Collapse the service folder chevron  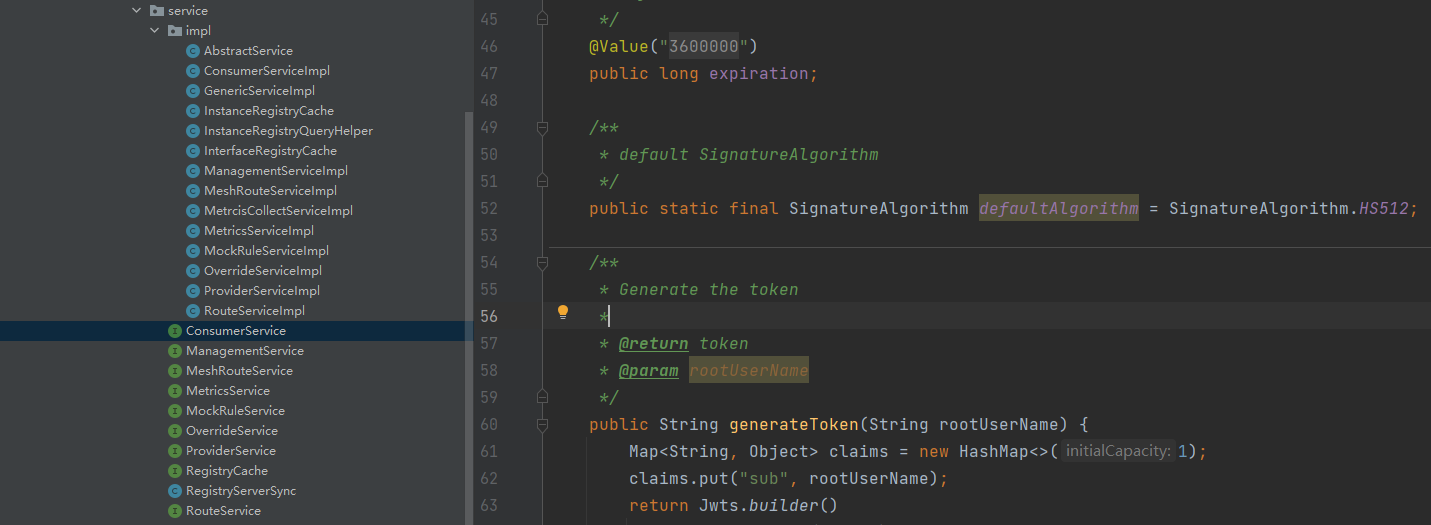137,11
